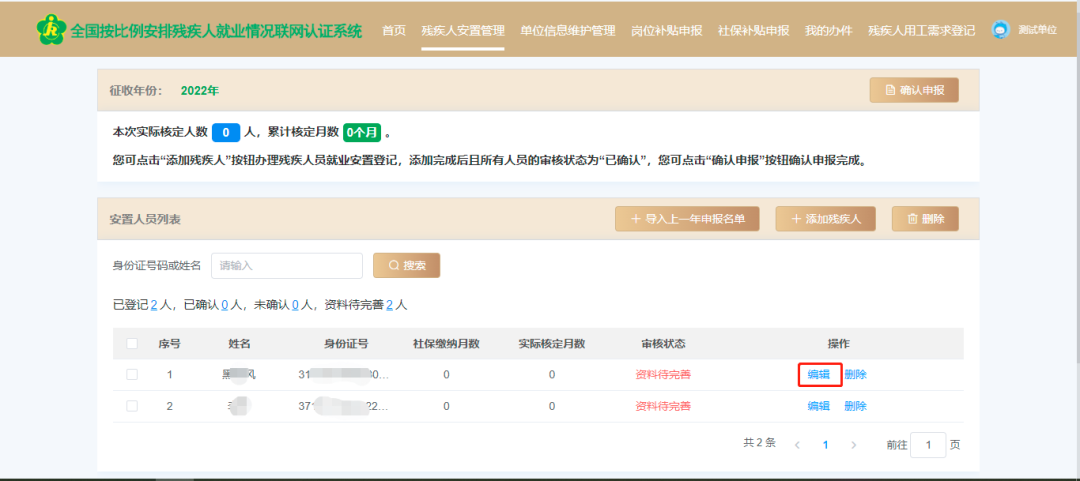This screenshot has width=1080, height=481.
Task: Toggle the select-all checkbox in table header
Action: coord(132,344)
